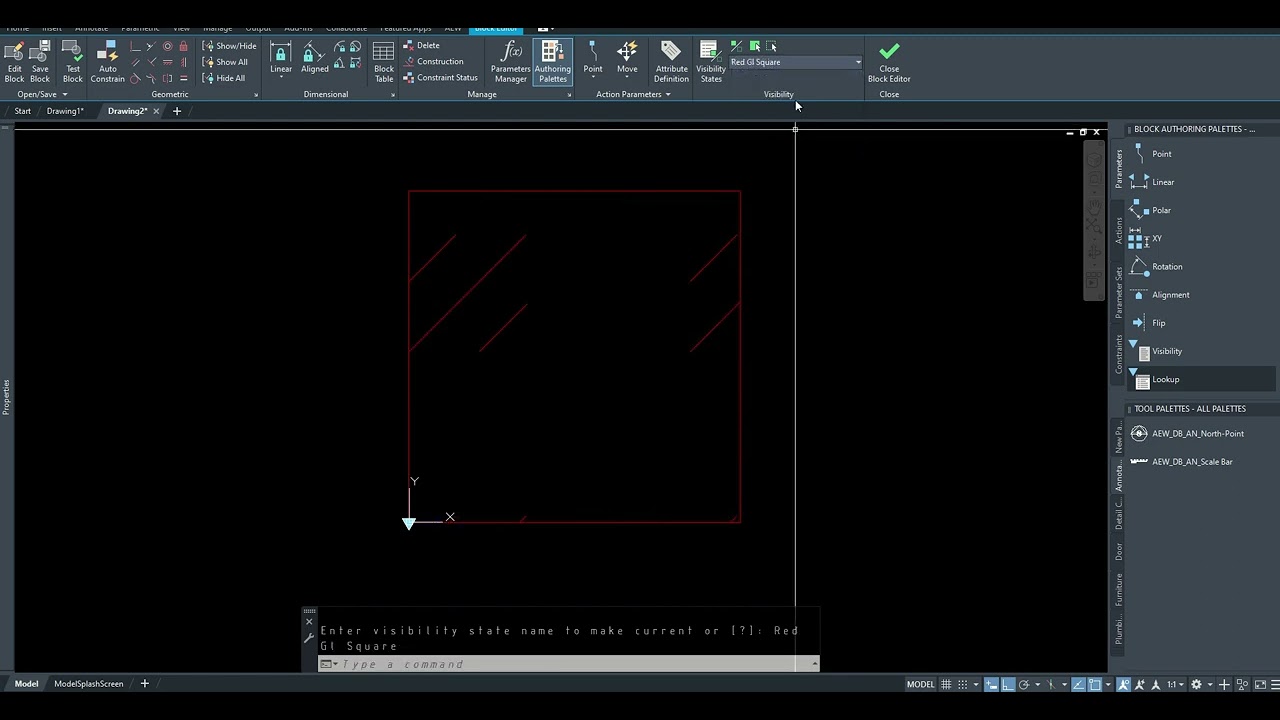
Task: Add an Aligned dimensional constraint
Action: [x=314, y=58]
